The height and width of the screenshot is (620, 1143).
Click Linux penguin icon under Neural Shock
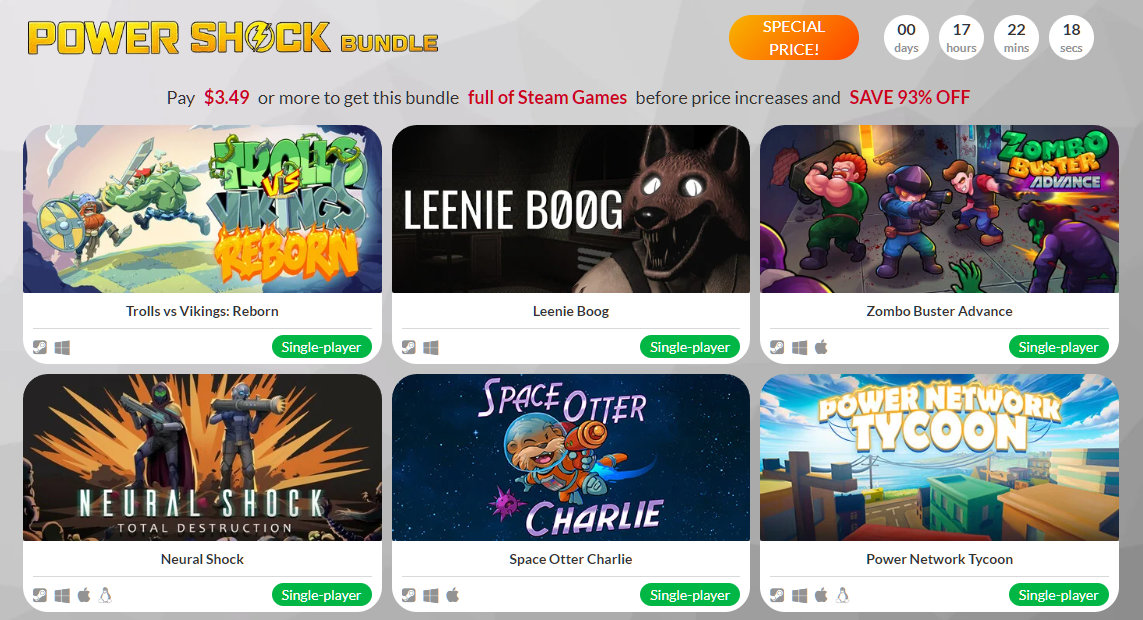[105, 595]
